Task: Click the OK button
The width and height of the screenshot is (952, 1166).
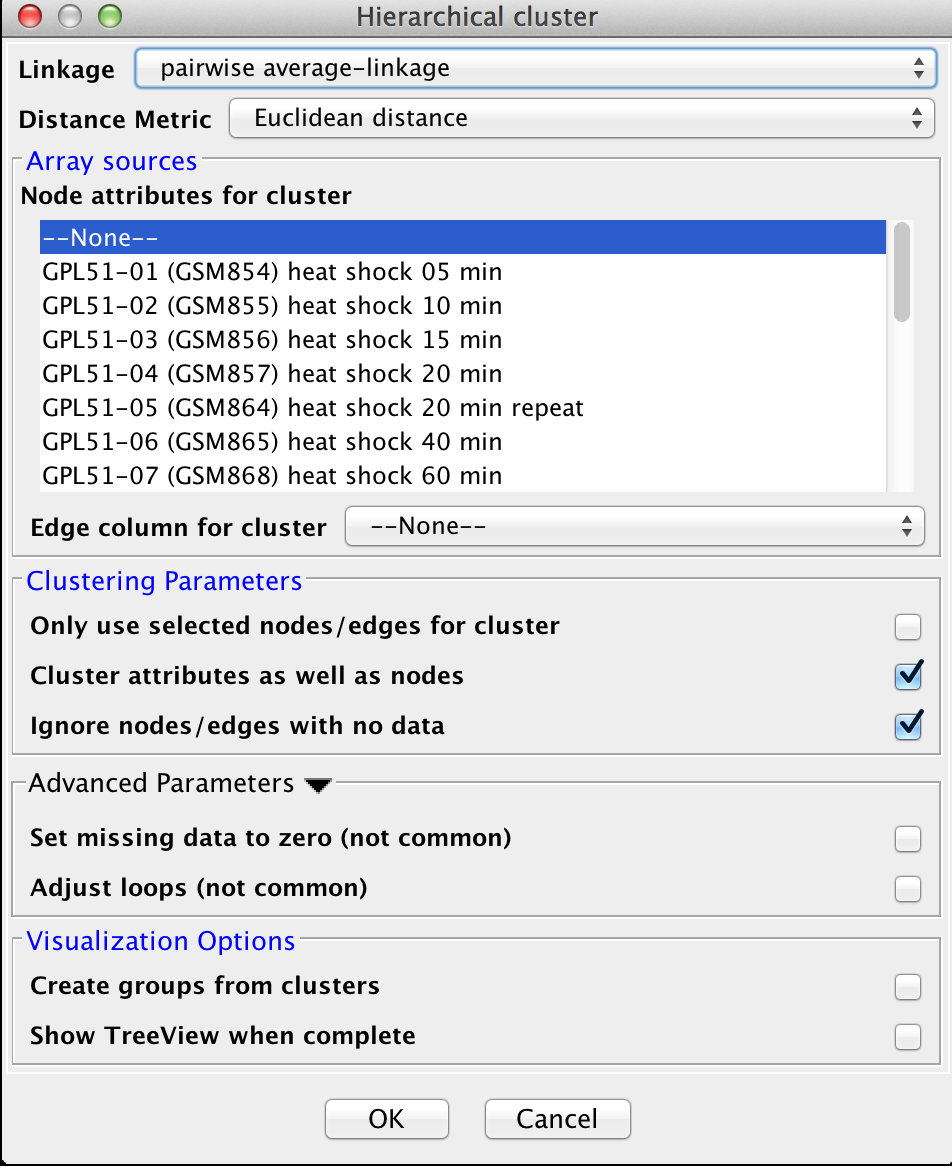Action: tap(387, 1118)
